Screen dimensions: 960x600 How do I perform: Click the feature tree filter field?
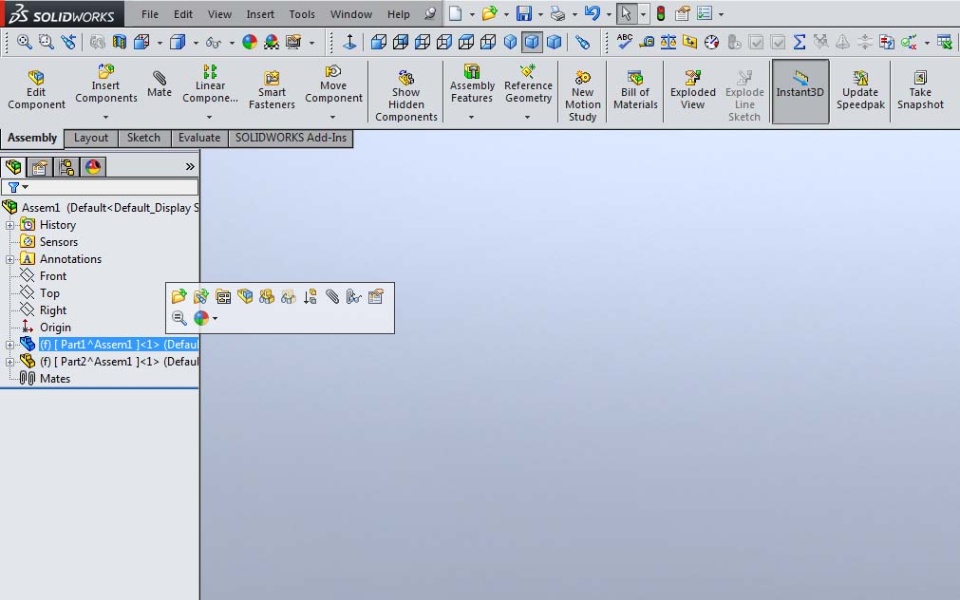(100, 187)
